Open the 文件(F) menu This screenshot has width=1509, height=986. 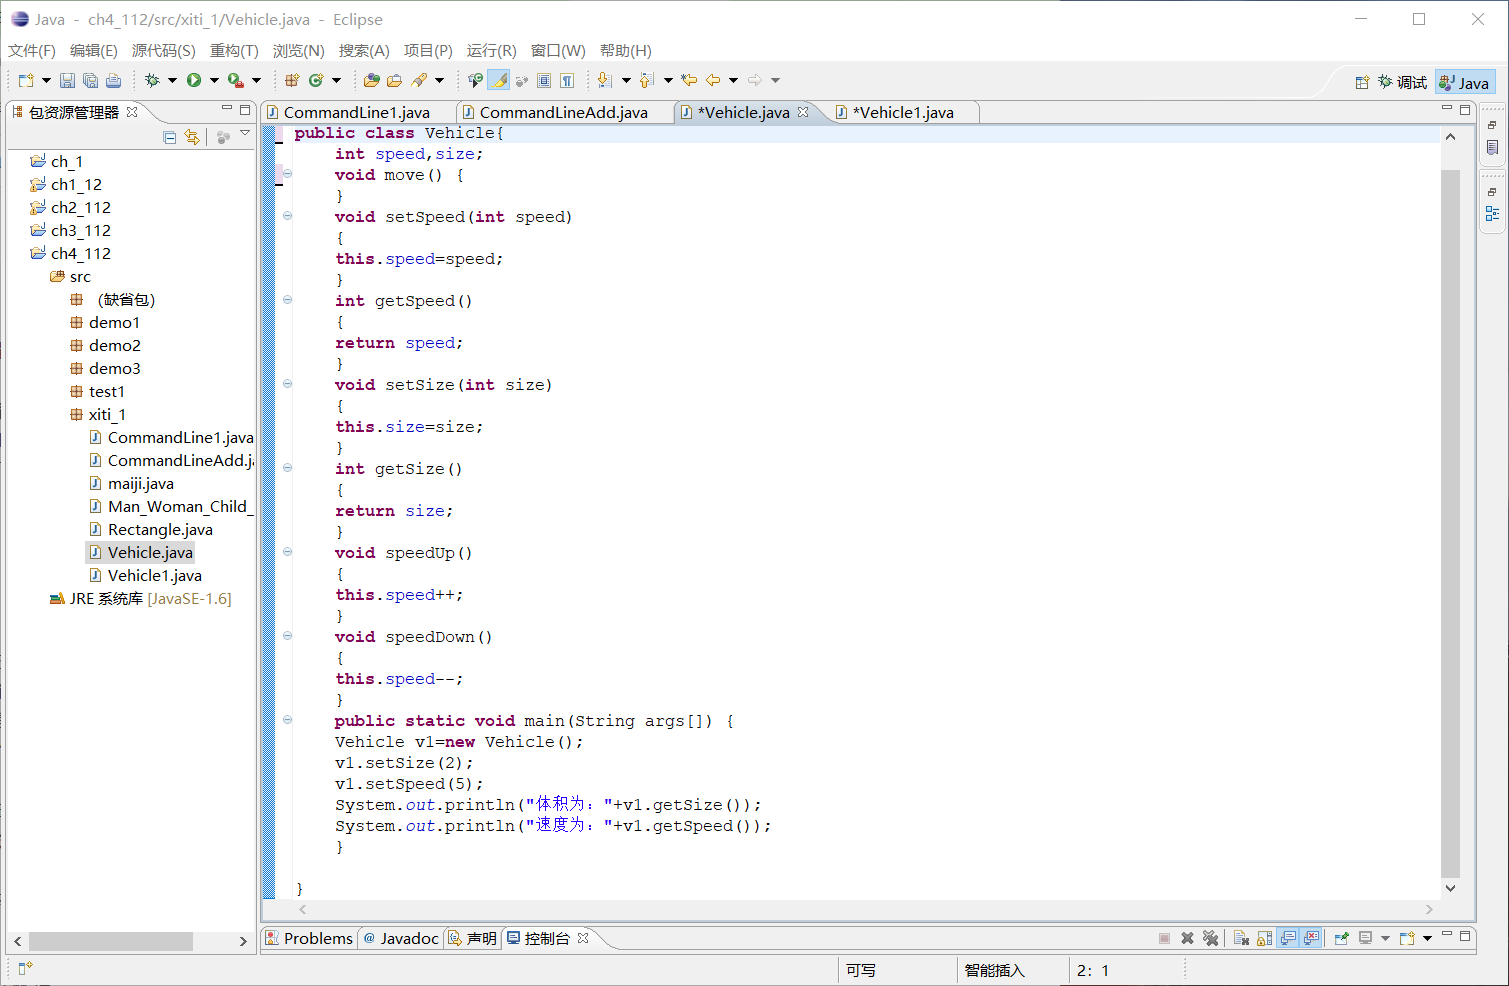tap(32, 50)
